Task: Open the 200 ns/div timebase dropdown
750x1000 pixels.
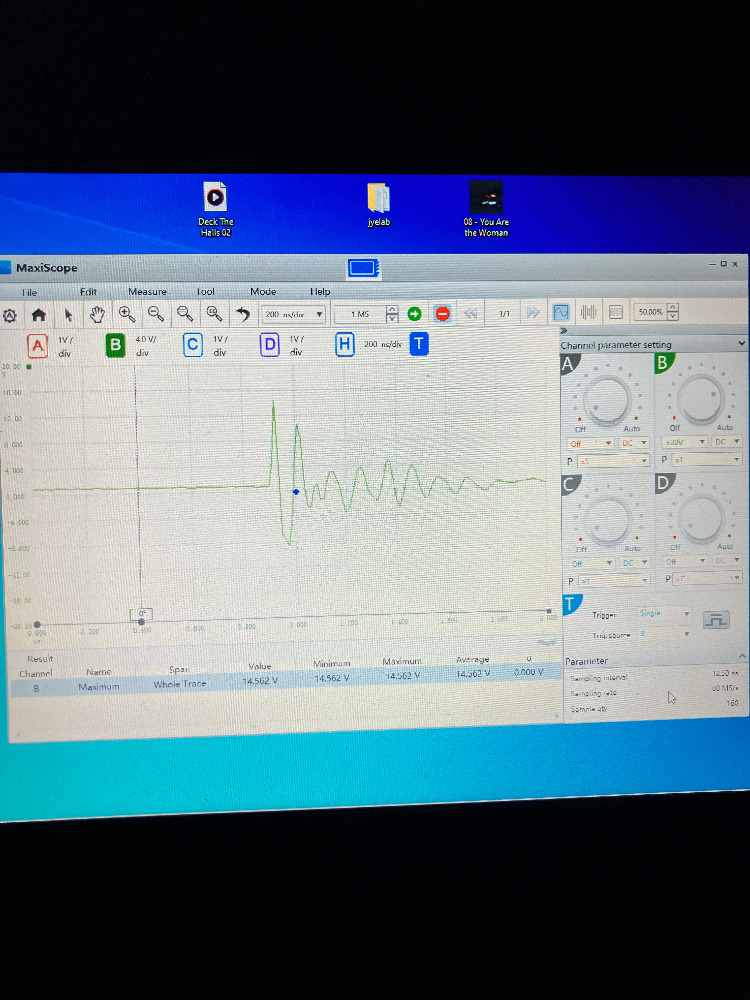Action: coord(294,314)
